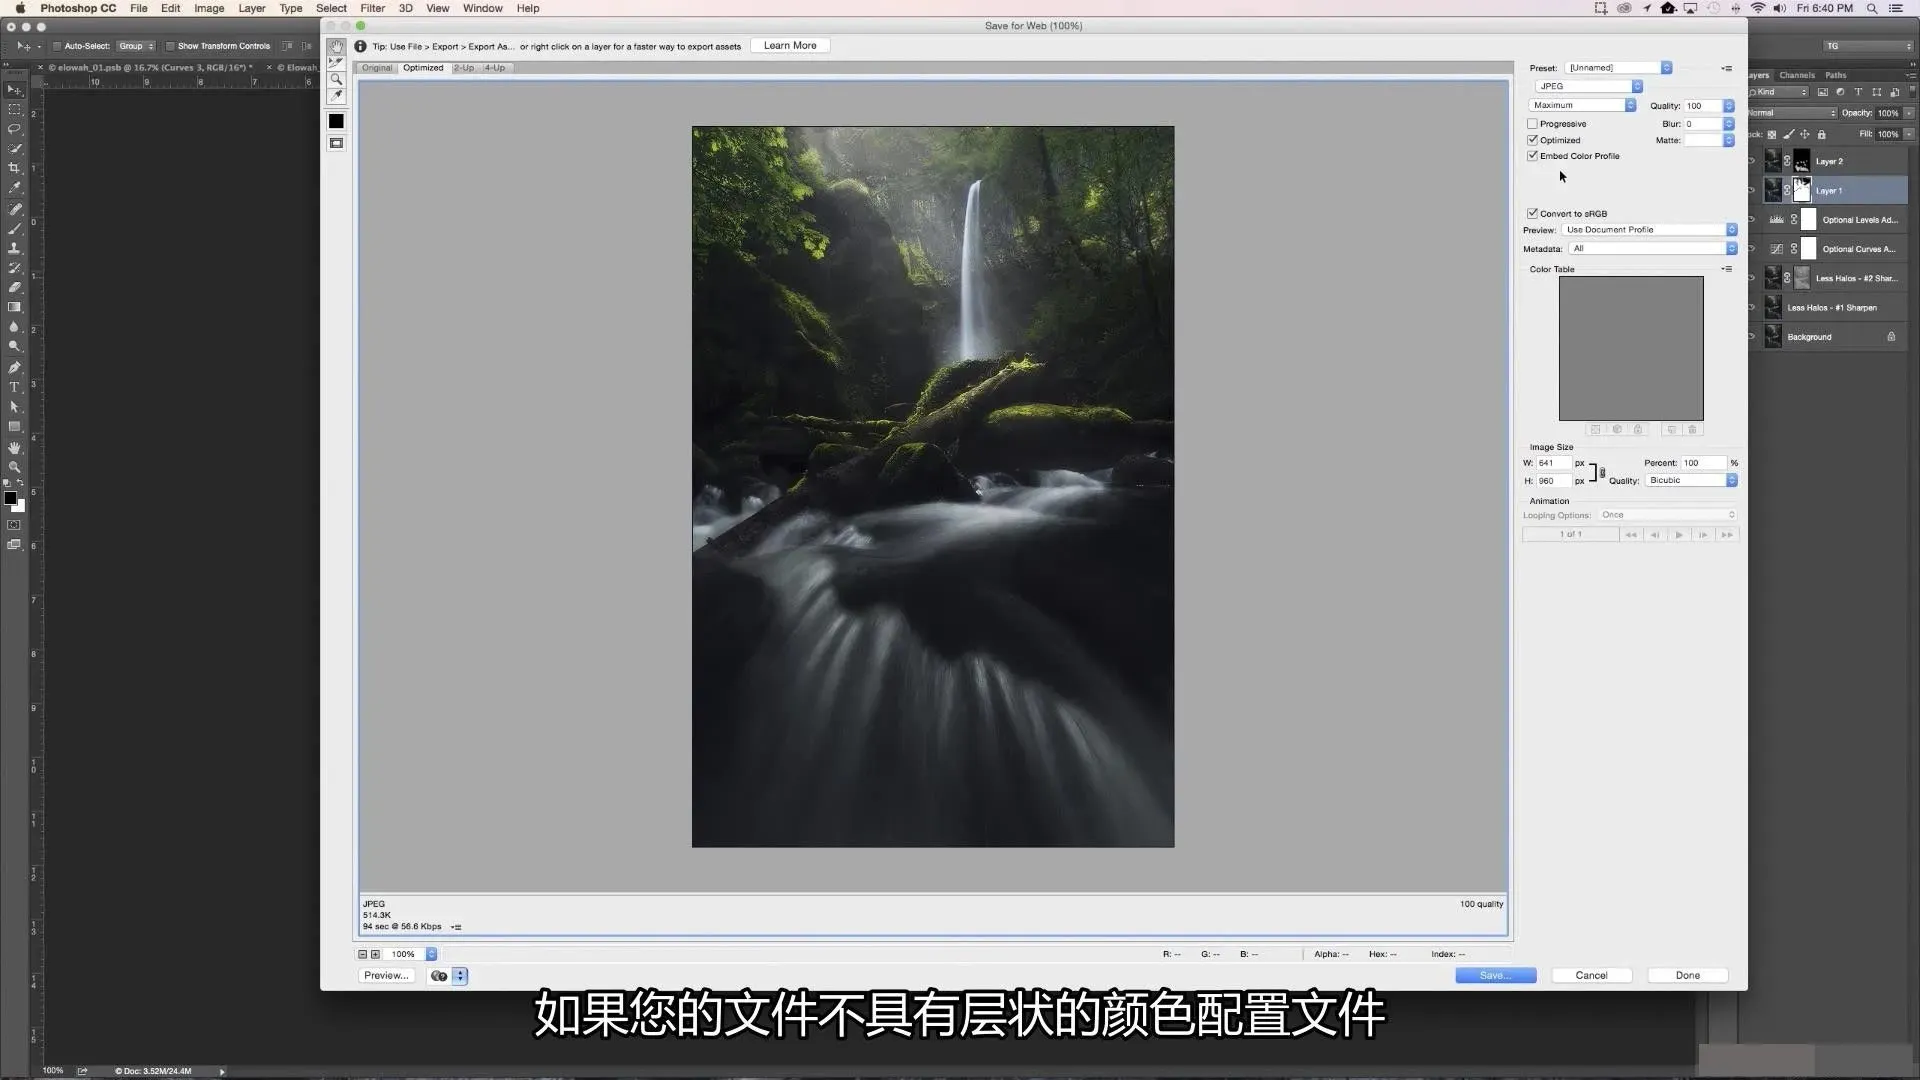This screenshot has width=1920, height=1080.
Task: Toggle Convert to sRGB checkbox
Action: 1532,213
